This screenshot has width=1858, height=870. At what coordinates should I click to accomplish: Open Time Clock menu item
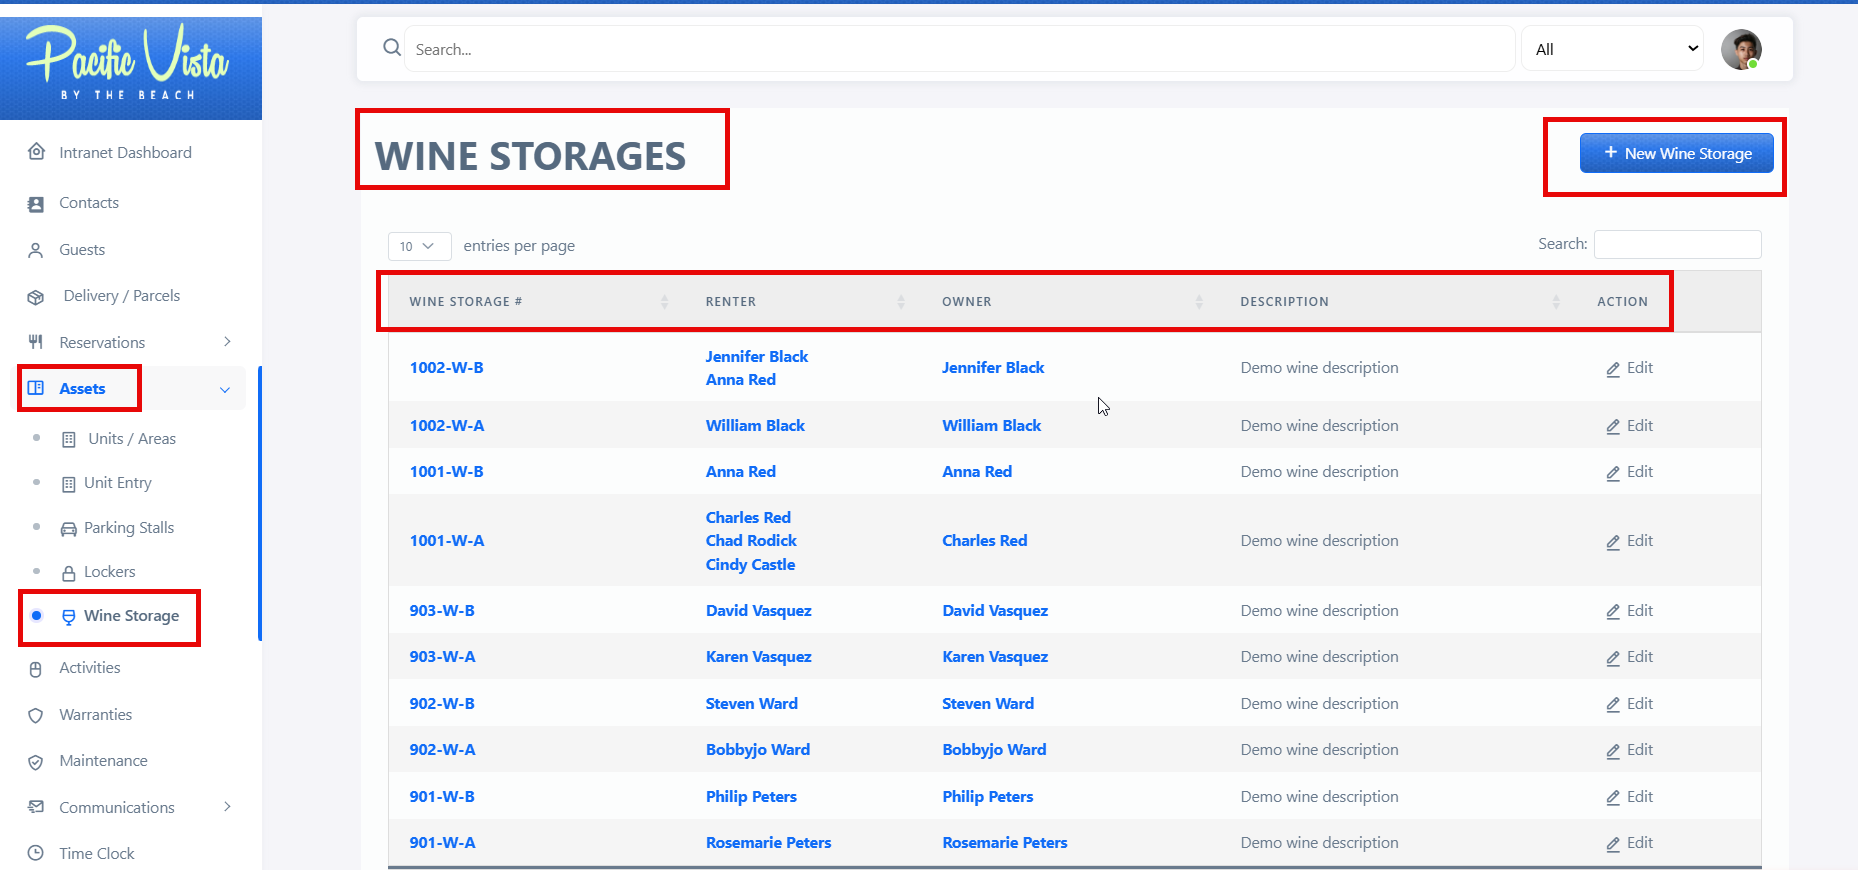click(97, 853)
